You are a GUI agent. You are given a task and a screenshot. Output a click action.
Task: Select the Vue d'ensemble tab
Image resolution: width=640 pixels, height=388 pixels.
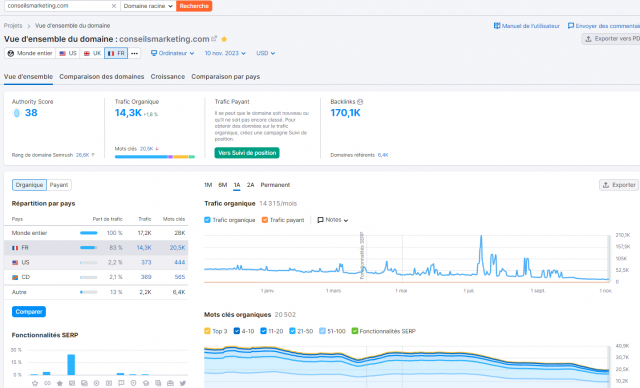point(28,77)
